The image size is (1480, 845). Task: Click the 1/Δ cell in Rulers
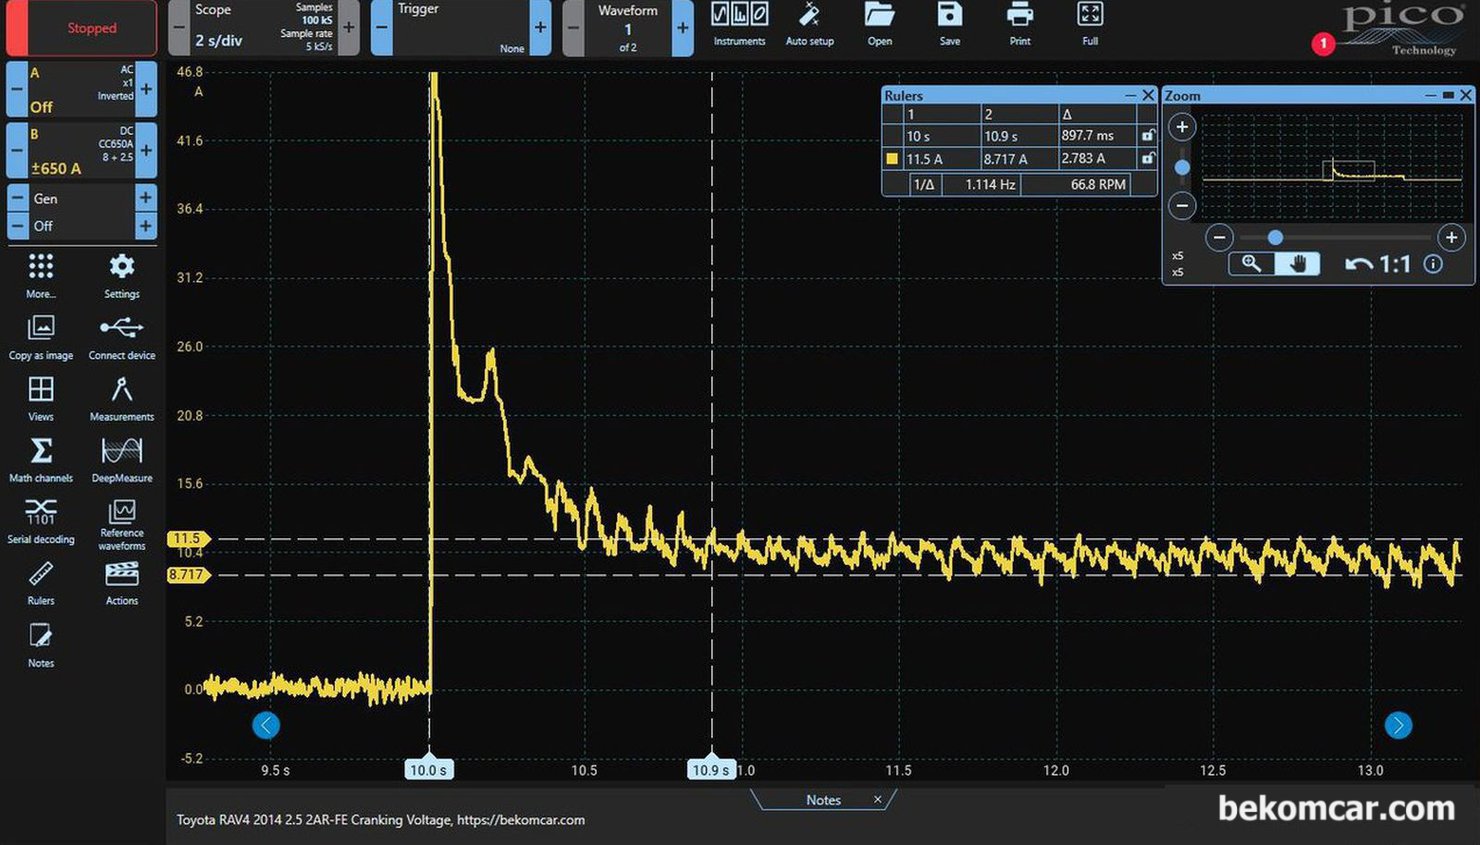click(924, 184)
